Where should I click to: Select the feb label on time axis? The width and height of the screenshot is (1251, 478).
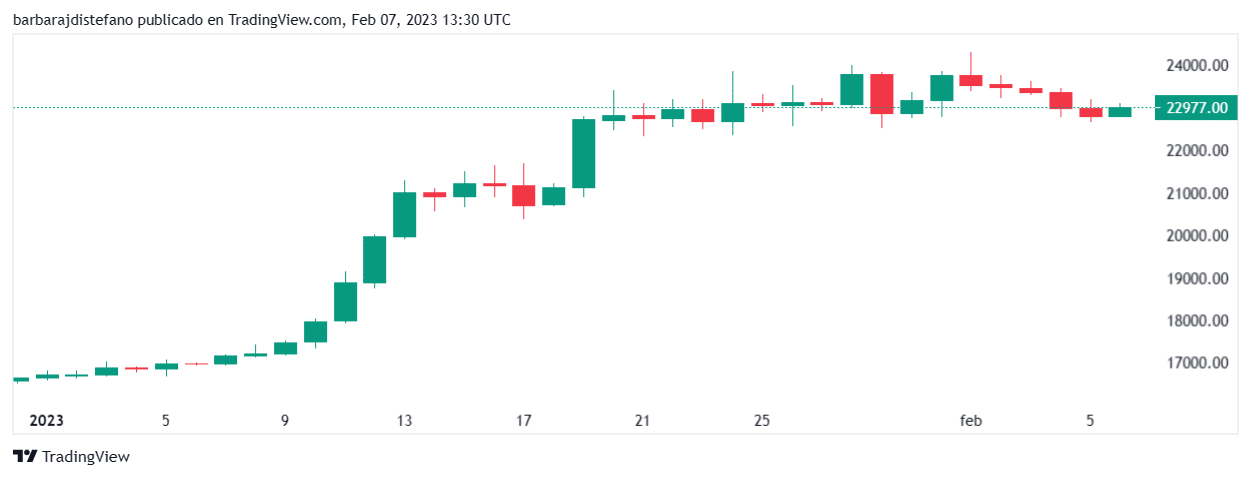pyautogui.click(x=971, y=421)
